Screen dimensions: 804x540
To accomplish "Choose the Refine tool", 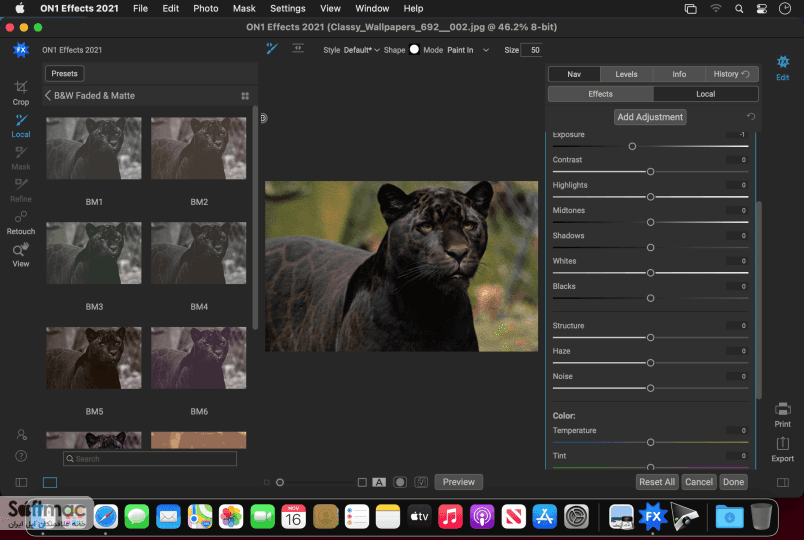I will (21, 190).
